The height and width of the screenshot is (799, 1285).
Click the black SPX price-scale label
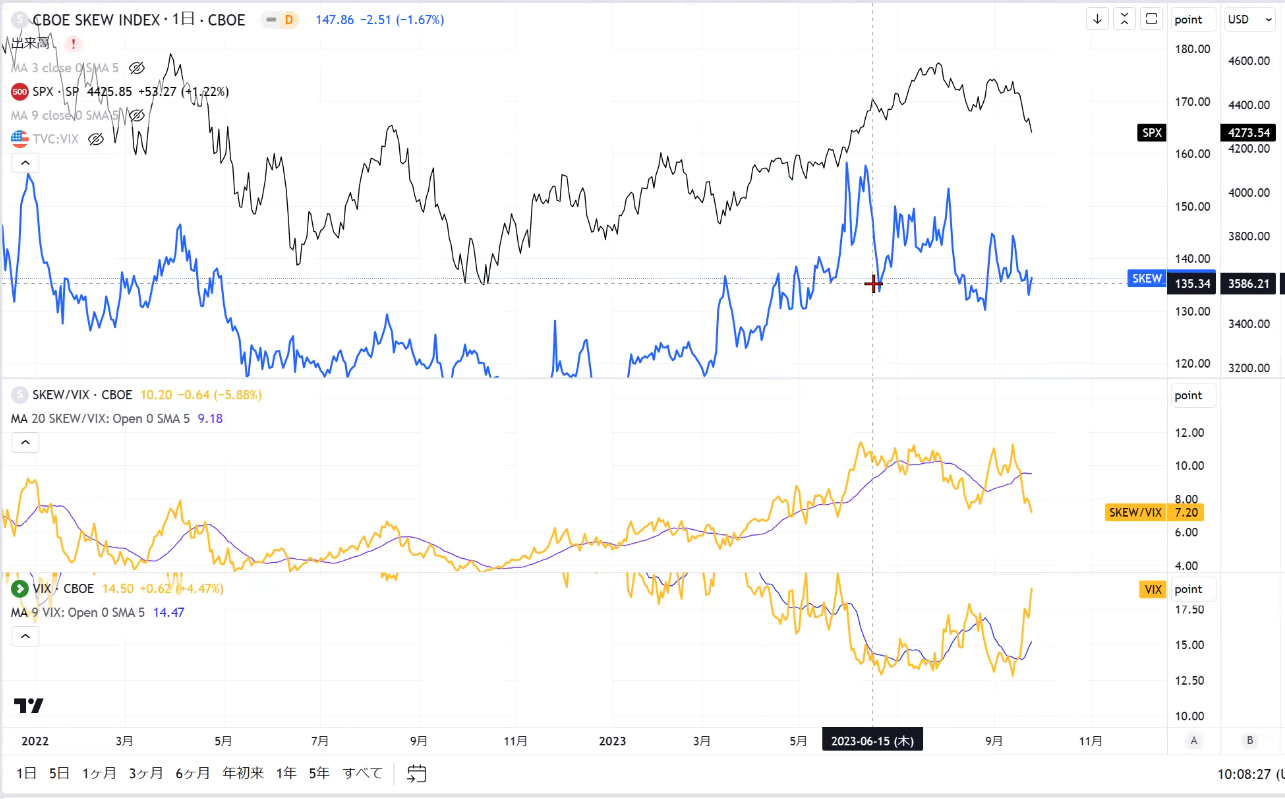pos(1153,132)
